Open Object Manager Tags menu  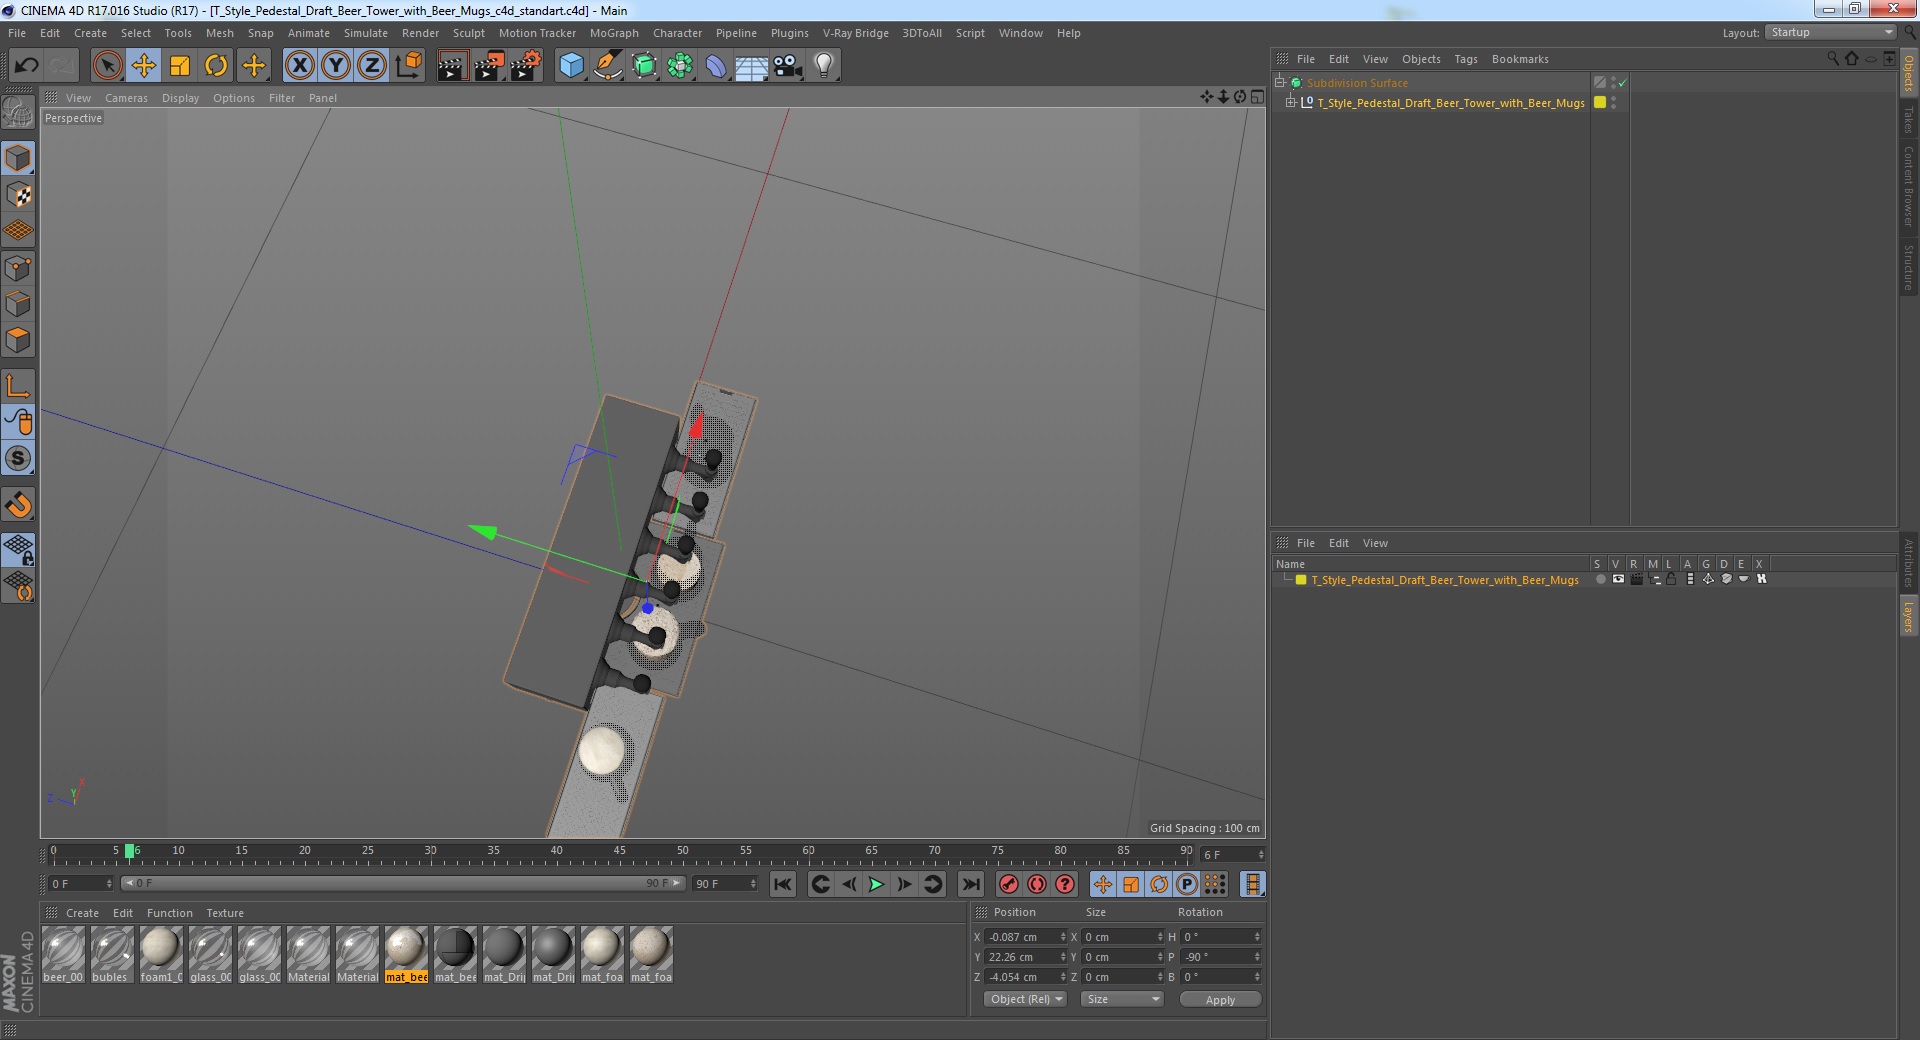point(1466,59)
